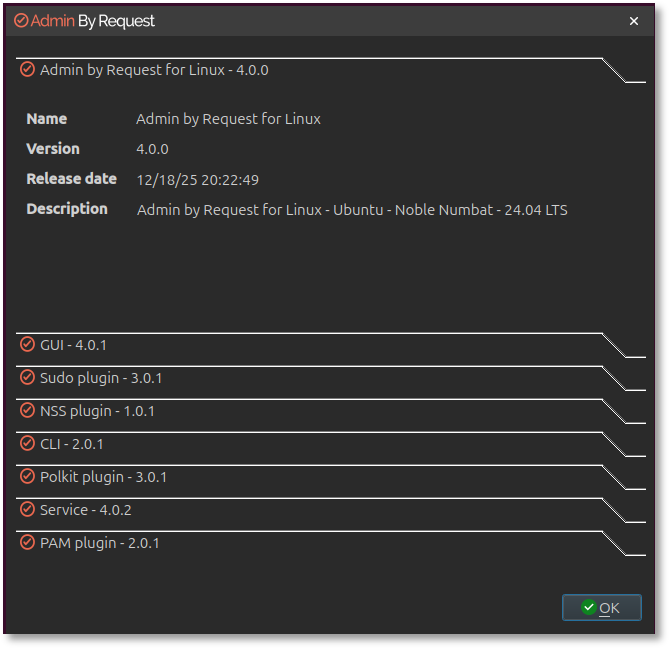Click the check icon beside Service - 4.0.2

tap(27, 510)
